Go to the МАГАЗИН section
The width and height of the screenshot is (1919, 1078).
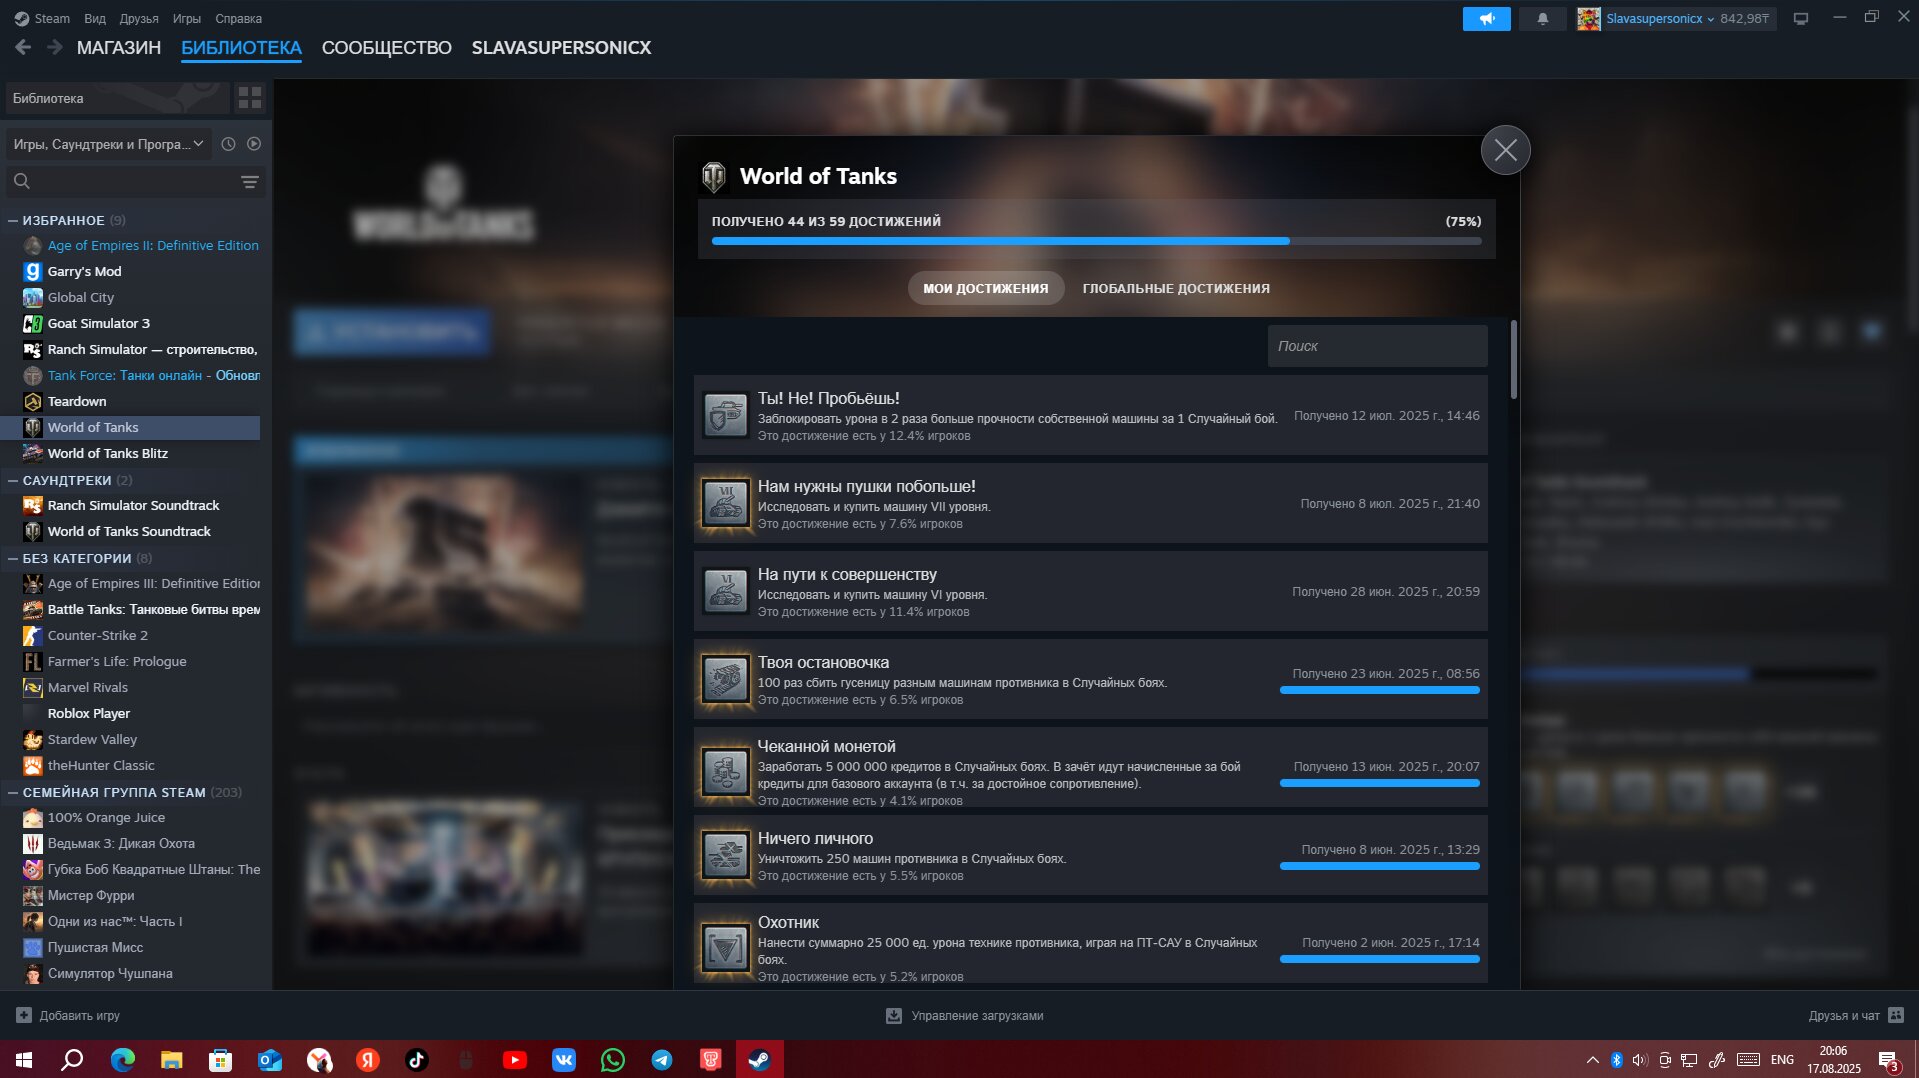coord(119,47)
